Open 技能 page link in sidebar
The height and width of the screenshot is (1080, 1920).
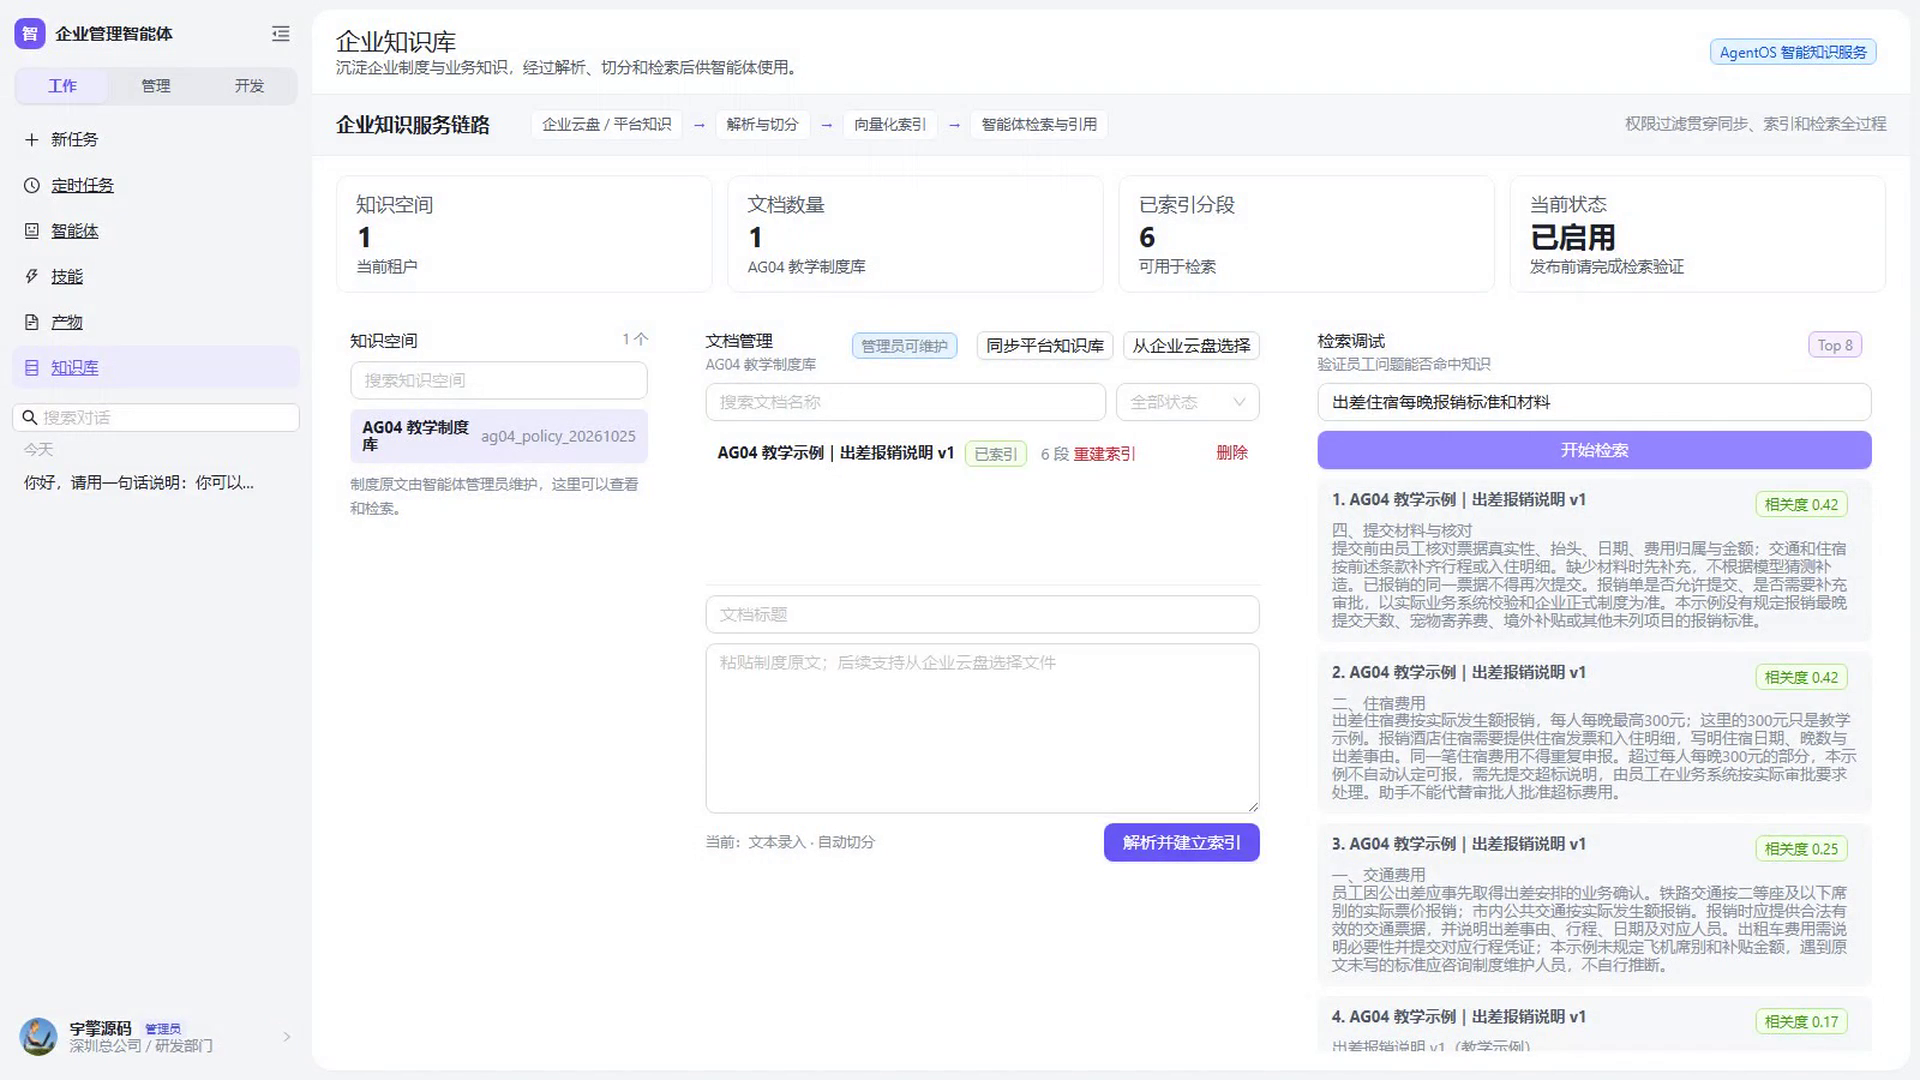coord(67,276)
